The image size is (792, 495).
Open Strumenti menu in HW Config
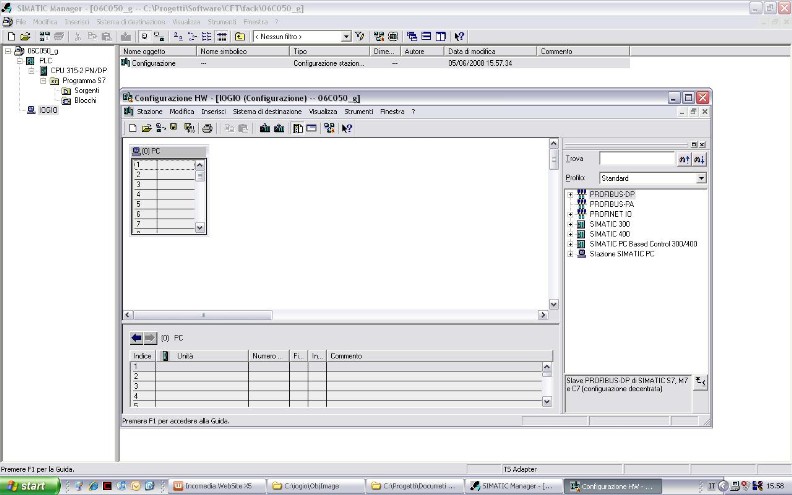click(x=359, y=112)
